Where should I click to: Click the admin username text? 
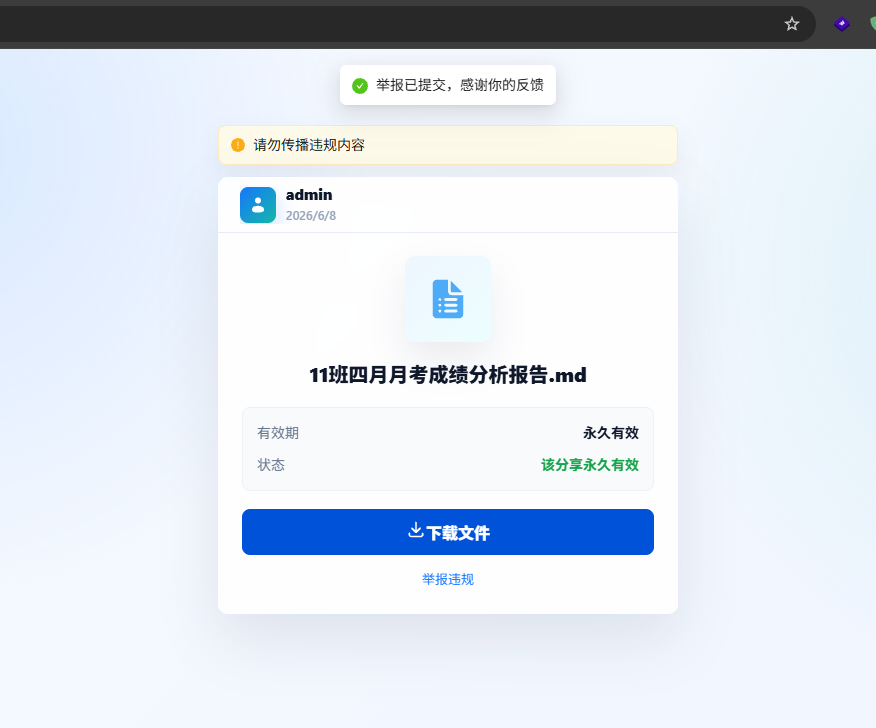point(309,195)
